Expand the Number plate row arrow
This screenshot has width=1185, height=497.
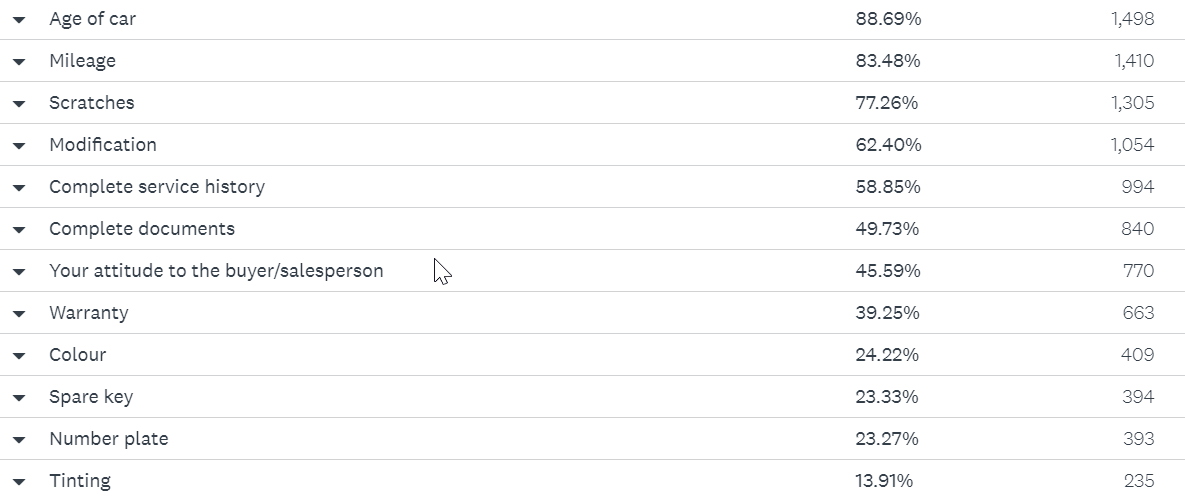pos(19,440)
